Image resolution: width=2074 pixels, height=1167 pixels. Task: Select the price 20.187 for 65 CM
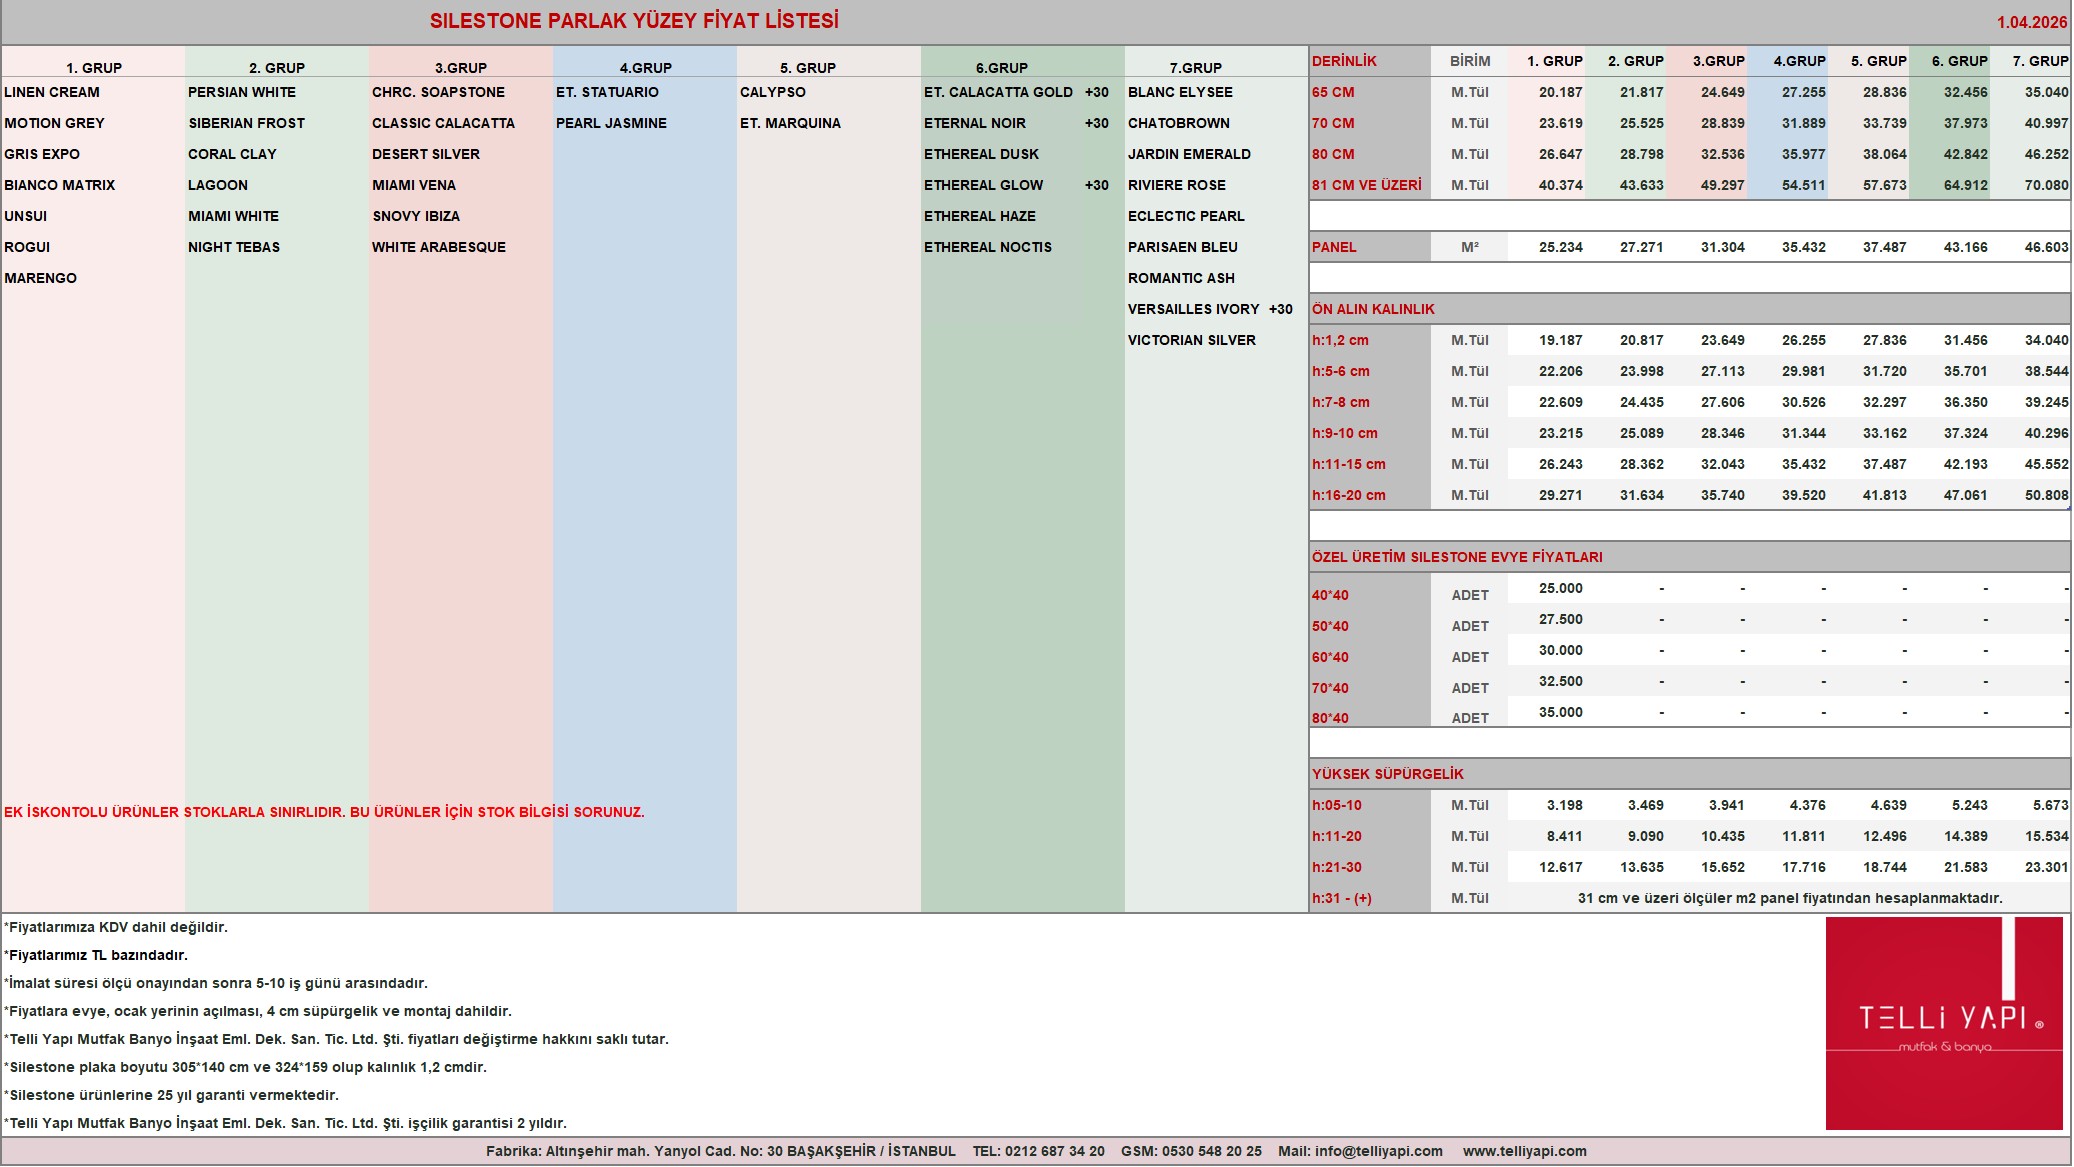click(1561, 92)
